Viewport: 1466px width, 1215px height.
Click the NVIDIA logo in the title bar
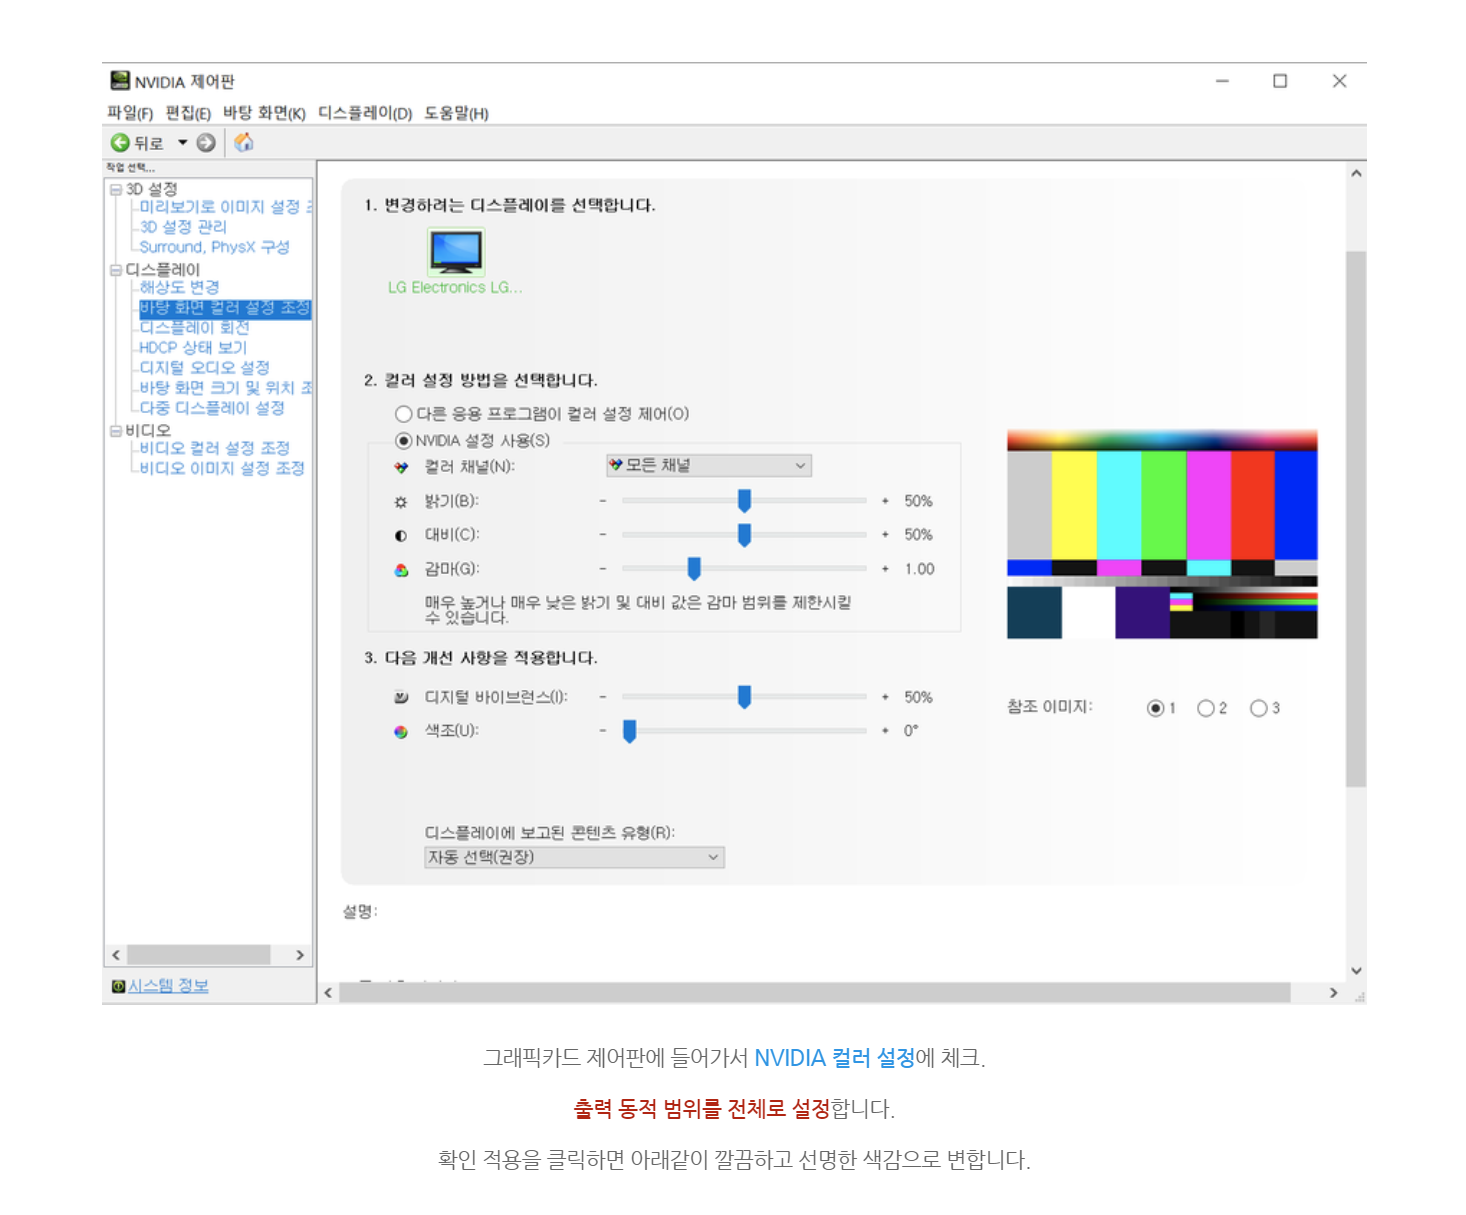click(120, 81)
